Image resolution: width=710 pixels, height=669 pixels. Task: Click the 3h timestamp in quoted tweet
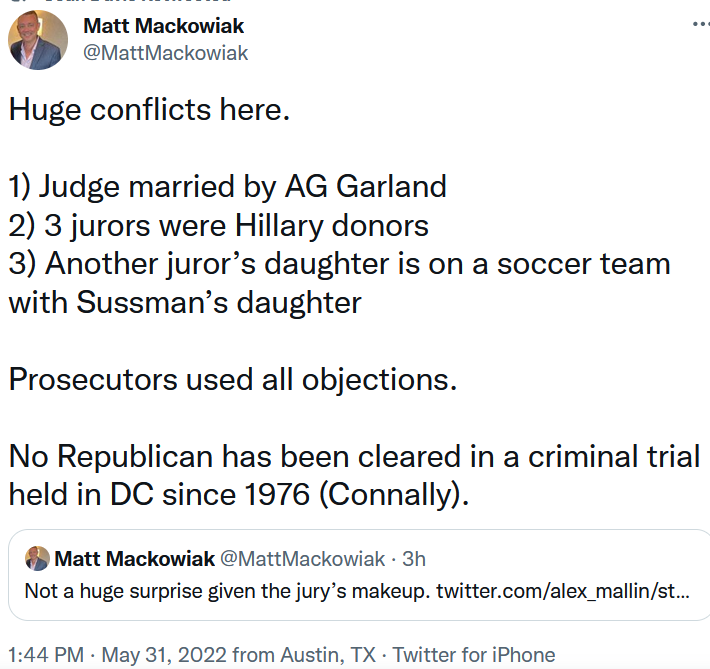(414, 559)
